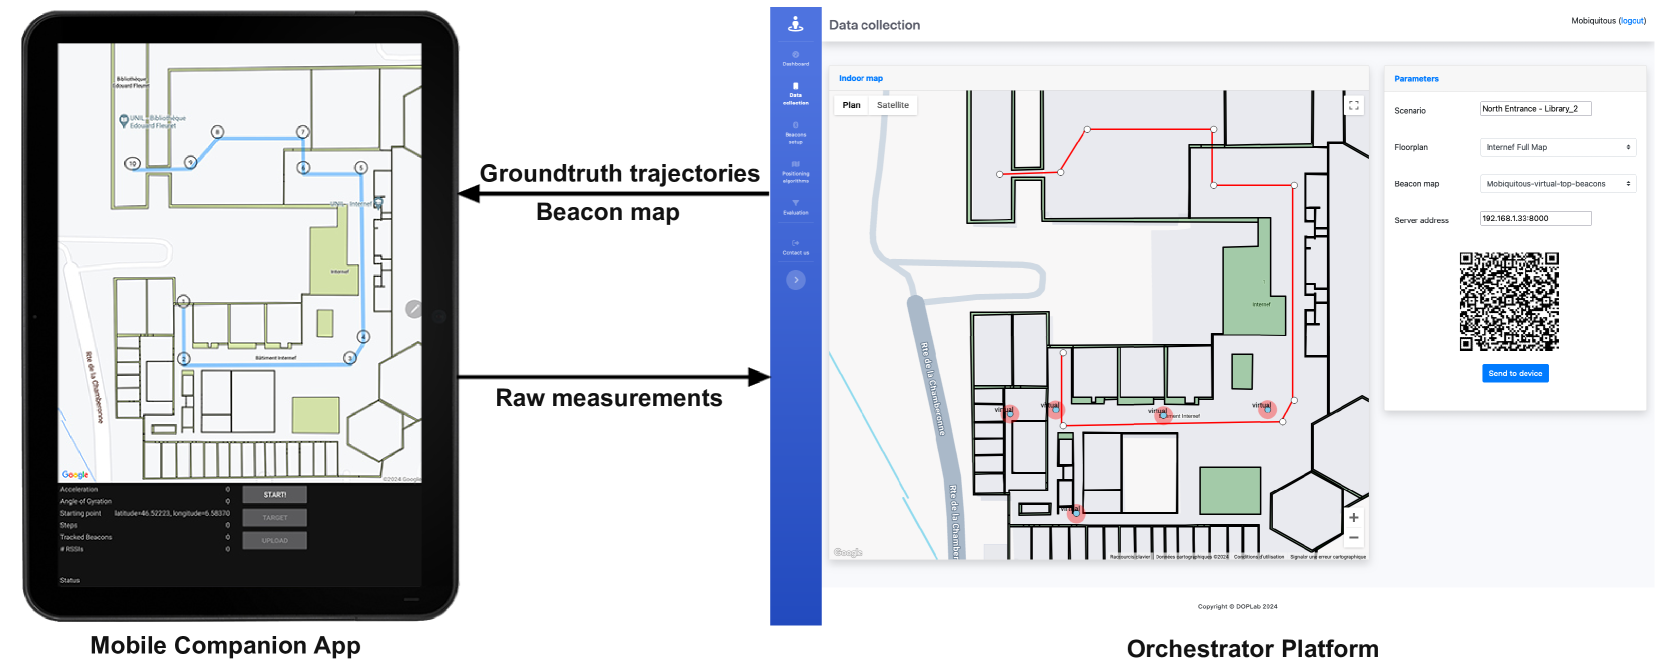Screen dimensions: 1661x668
Task: Zoom out on the Orchestrator map
Action: [1354, 538]
